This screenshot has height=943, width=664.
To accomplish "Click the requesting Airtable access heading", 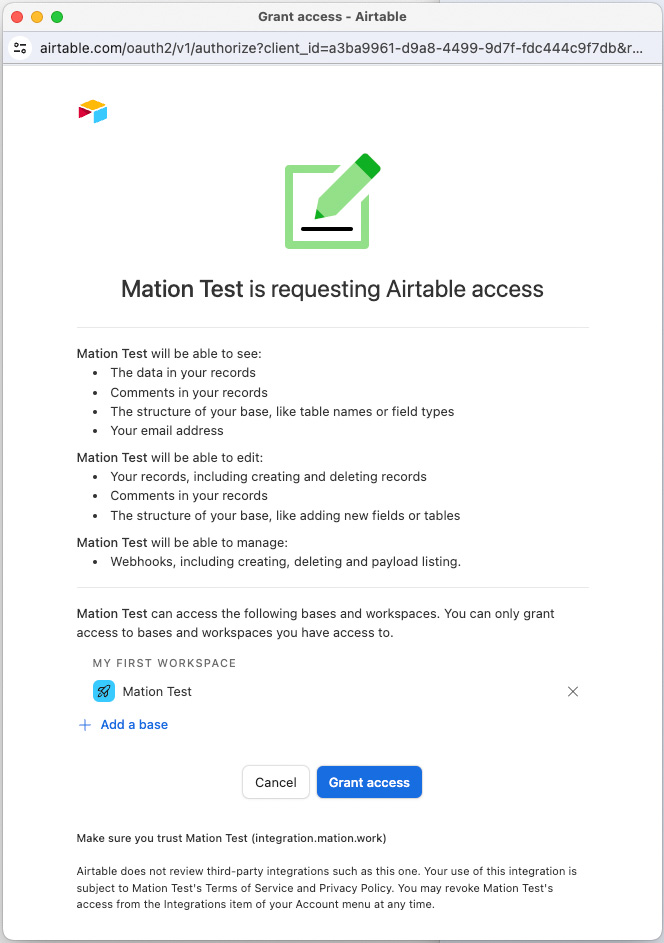I will [332, 289].
